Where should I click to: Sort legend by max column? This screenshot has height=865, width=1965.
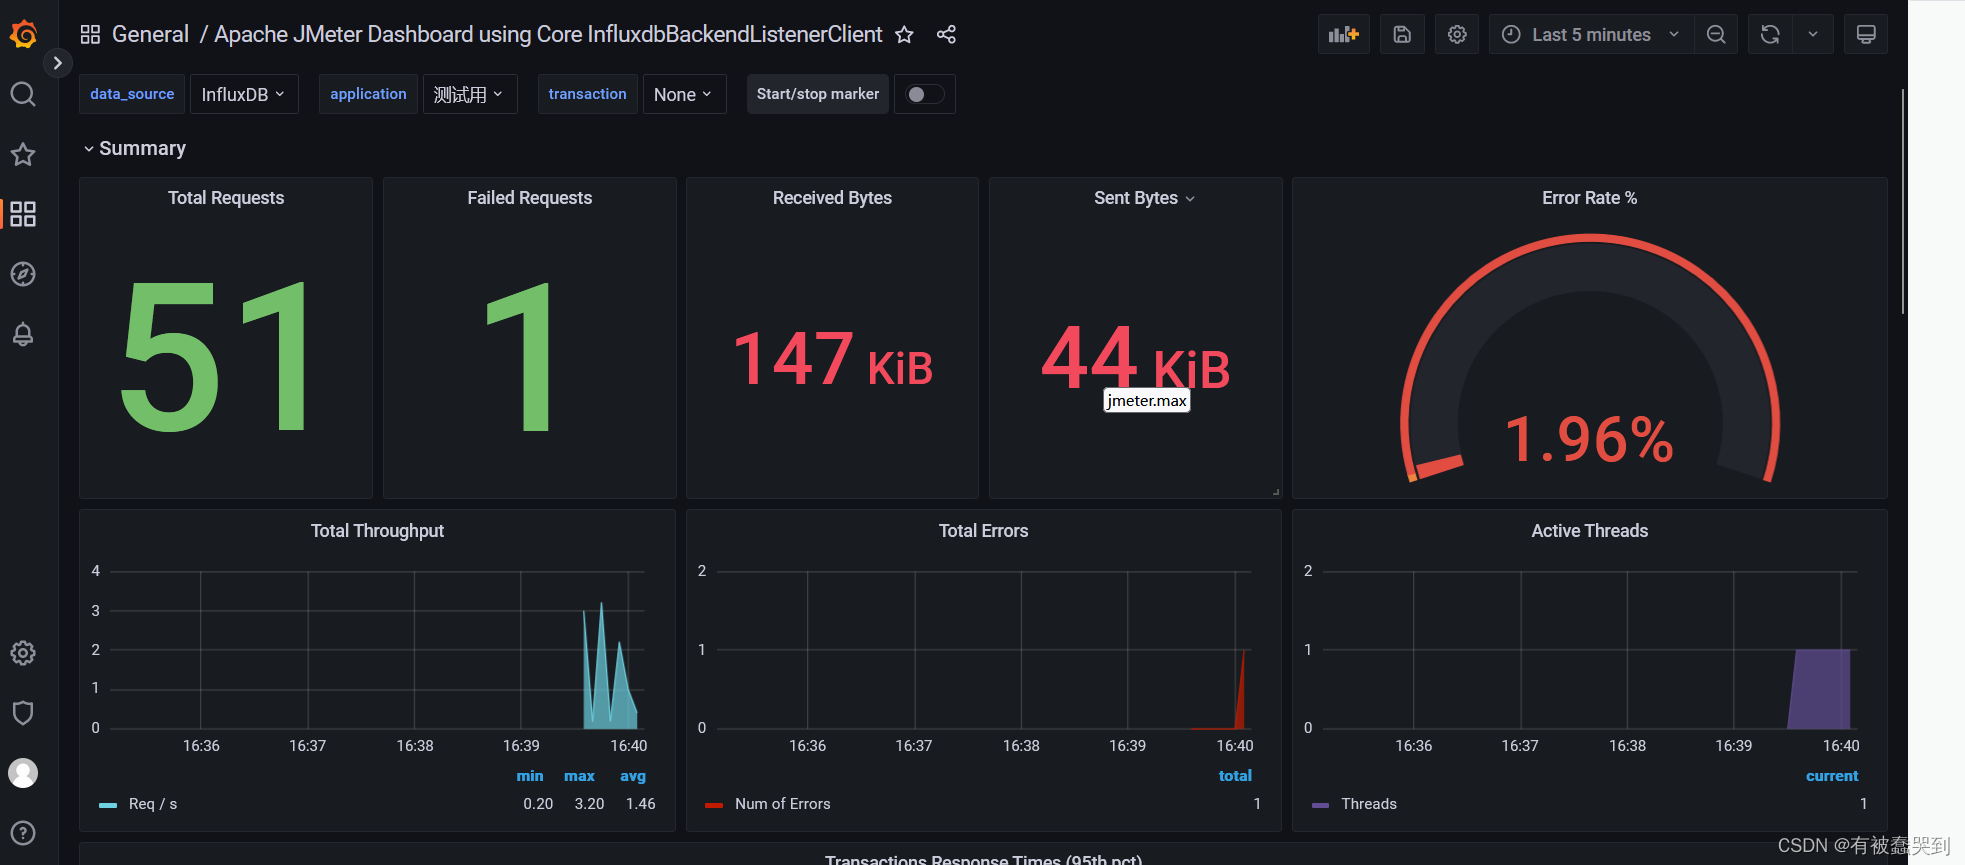pyautogui.click(x=579, y=776)
